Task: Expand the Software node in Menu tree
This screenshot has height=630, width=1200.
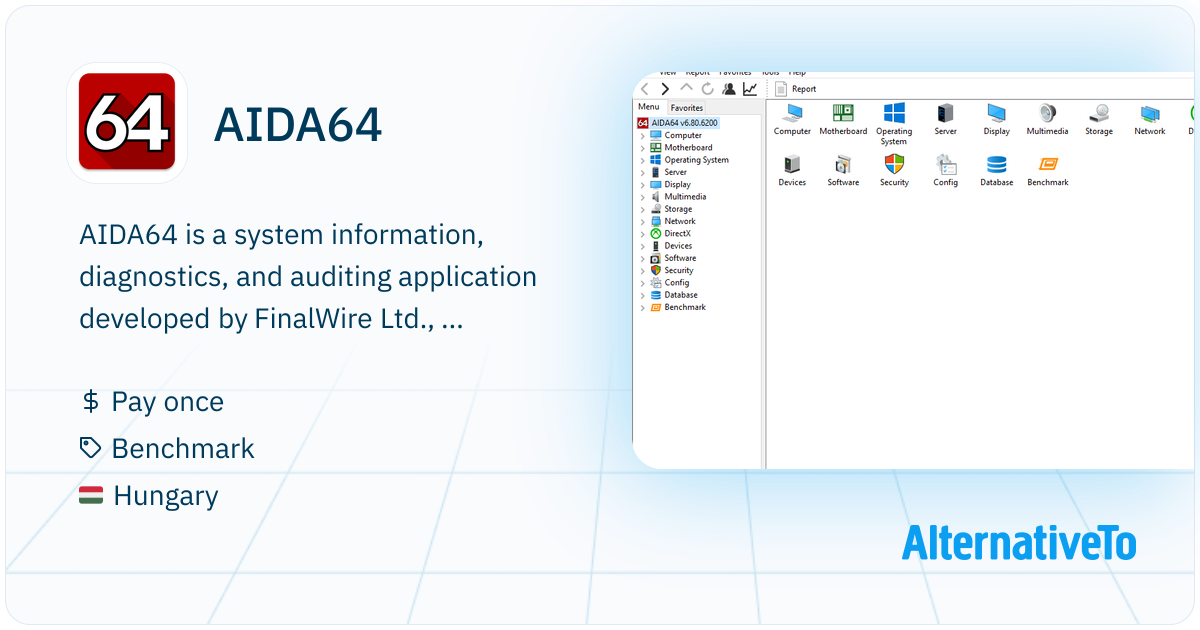Action: click(x=643, y=258)
